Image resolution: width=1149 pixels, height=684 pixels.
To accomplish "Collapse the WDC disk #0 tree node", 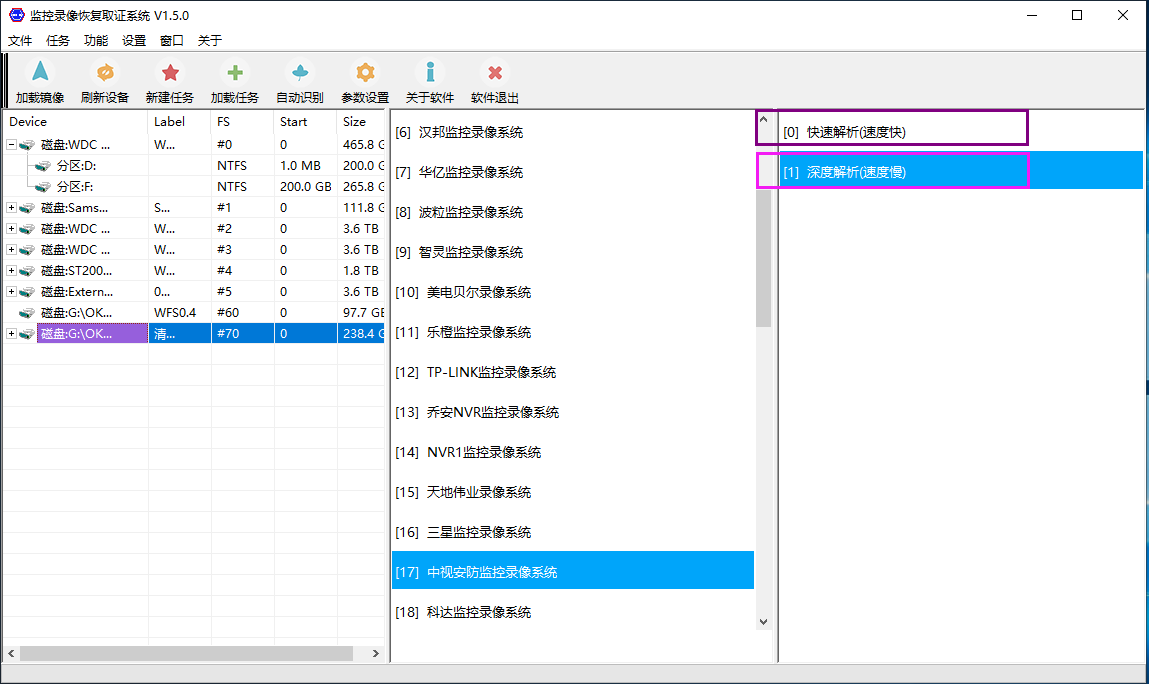I will point(11,144).
